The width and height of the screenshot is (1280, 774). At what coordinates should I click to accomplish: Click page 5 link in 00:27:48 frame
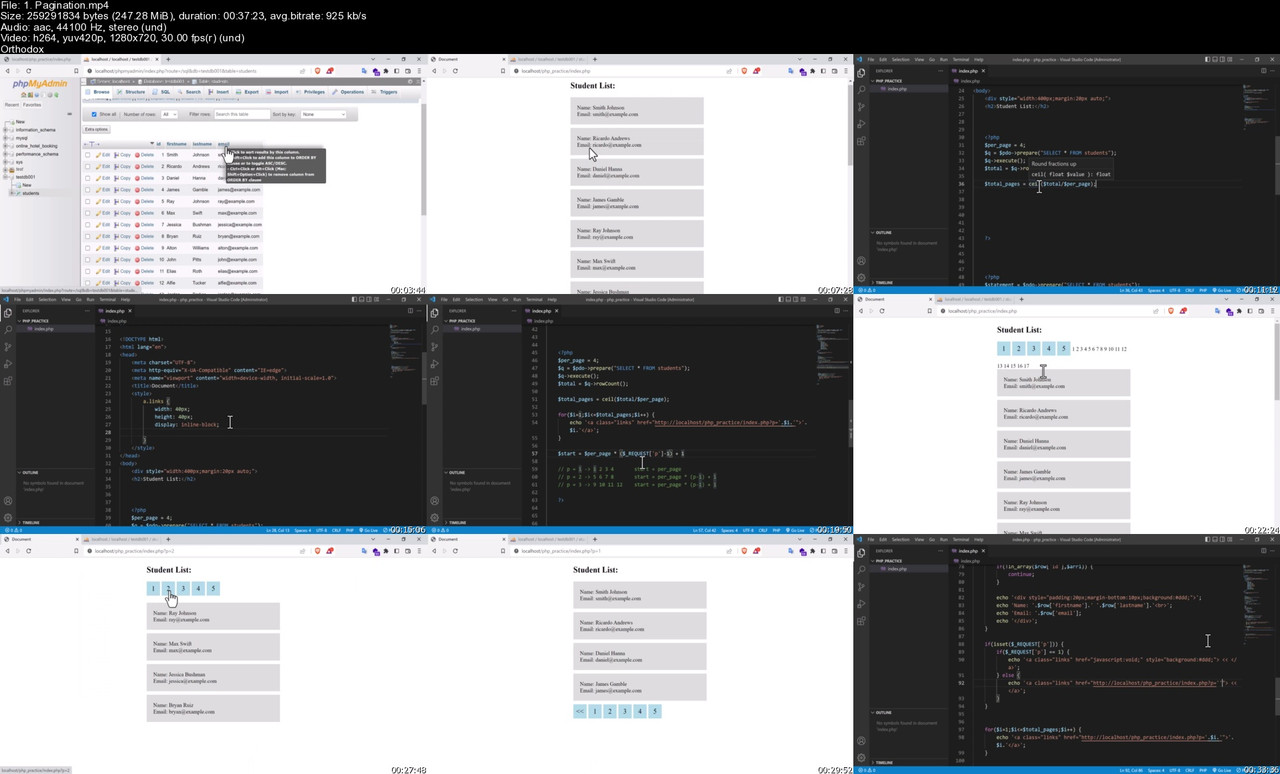coord(213,588)
